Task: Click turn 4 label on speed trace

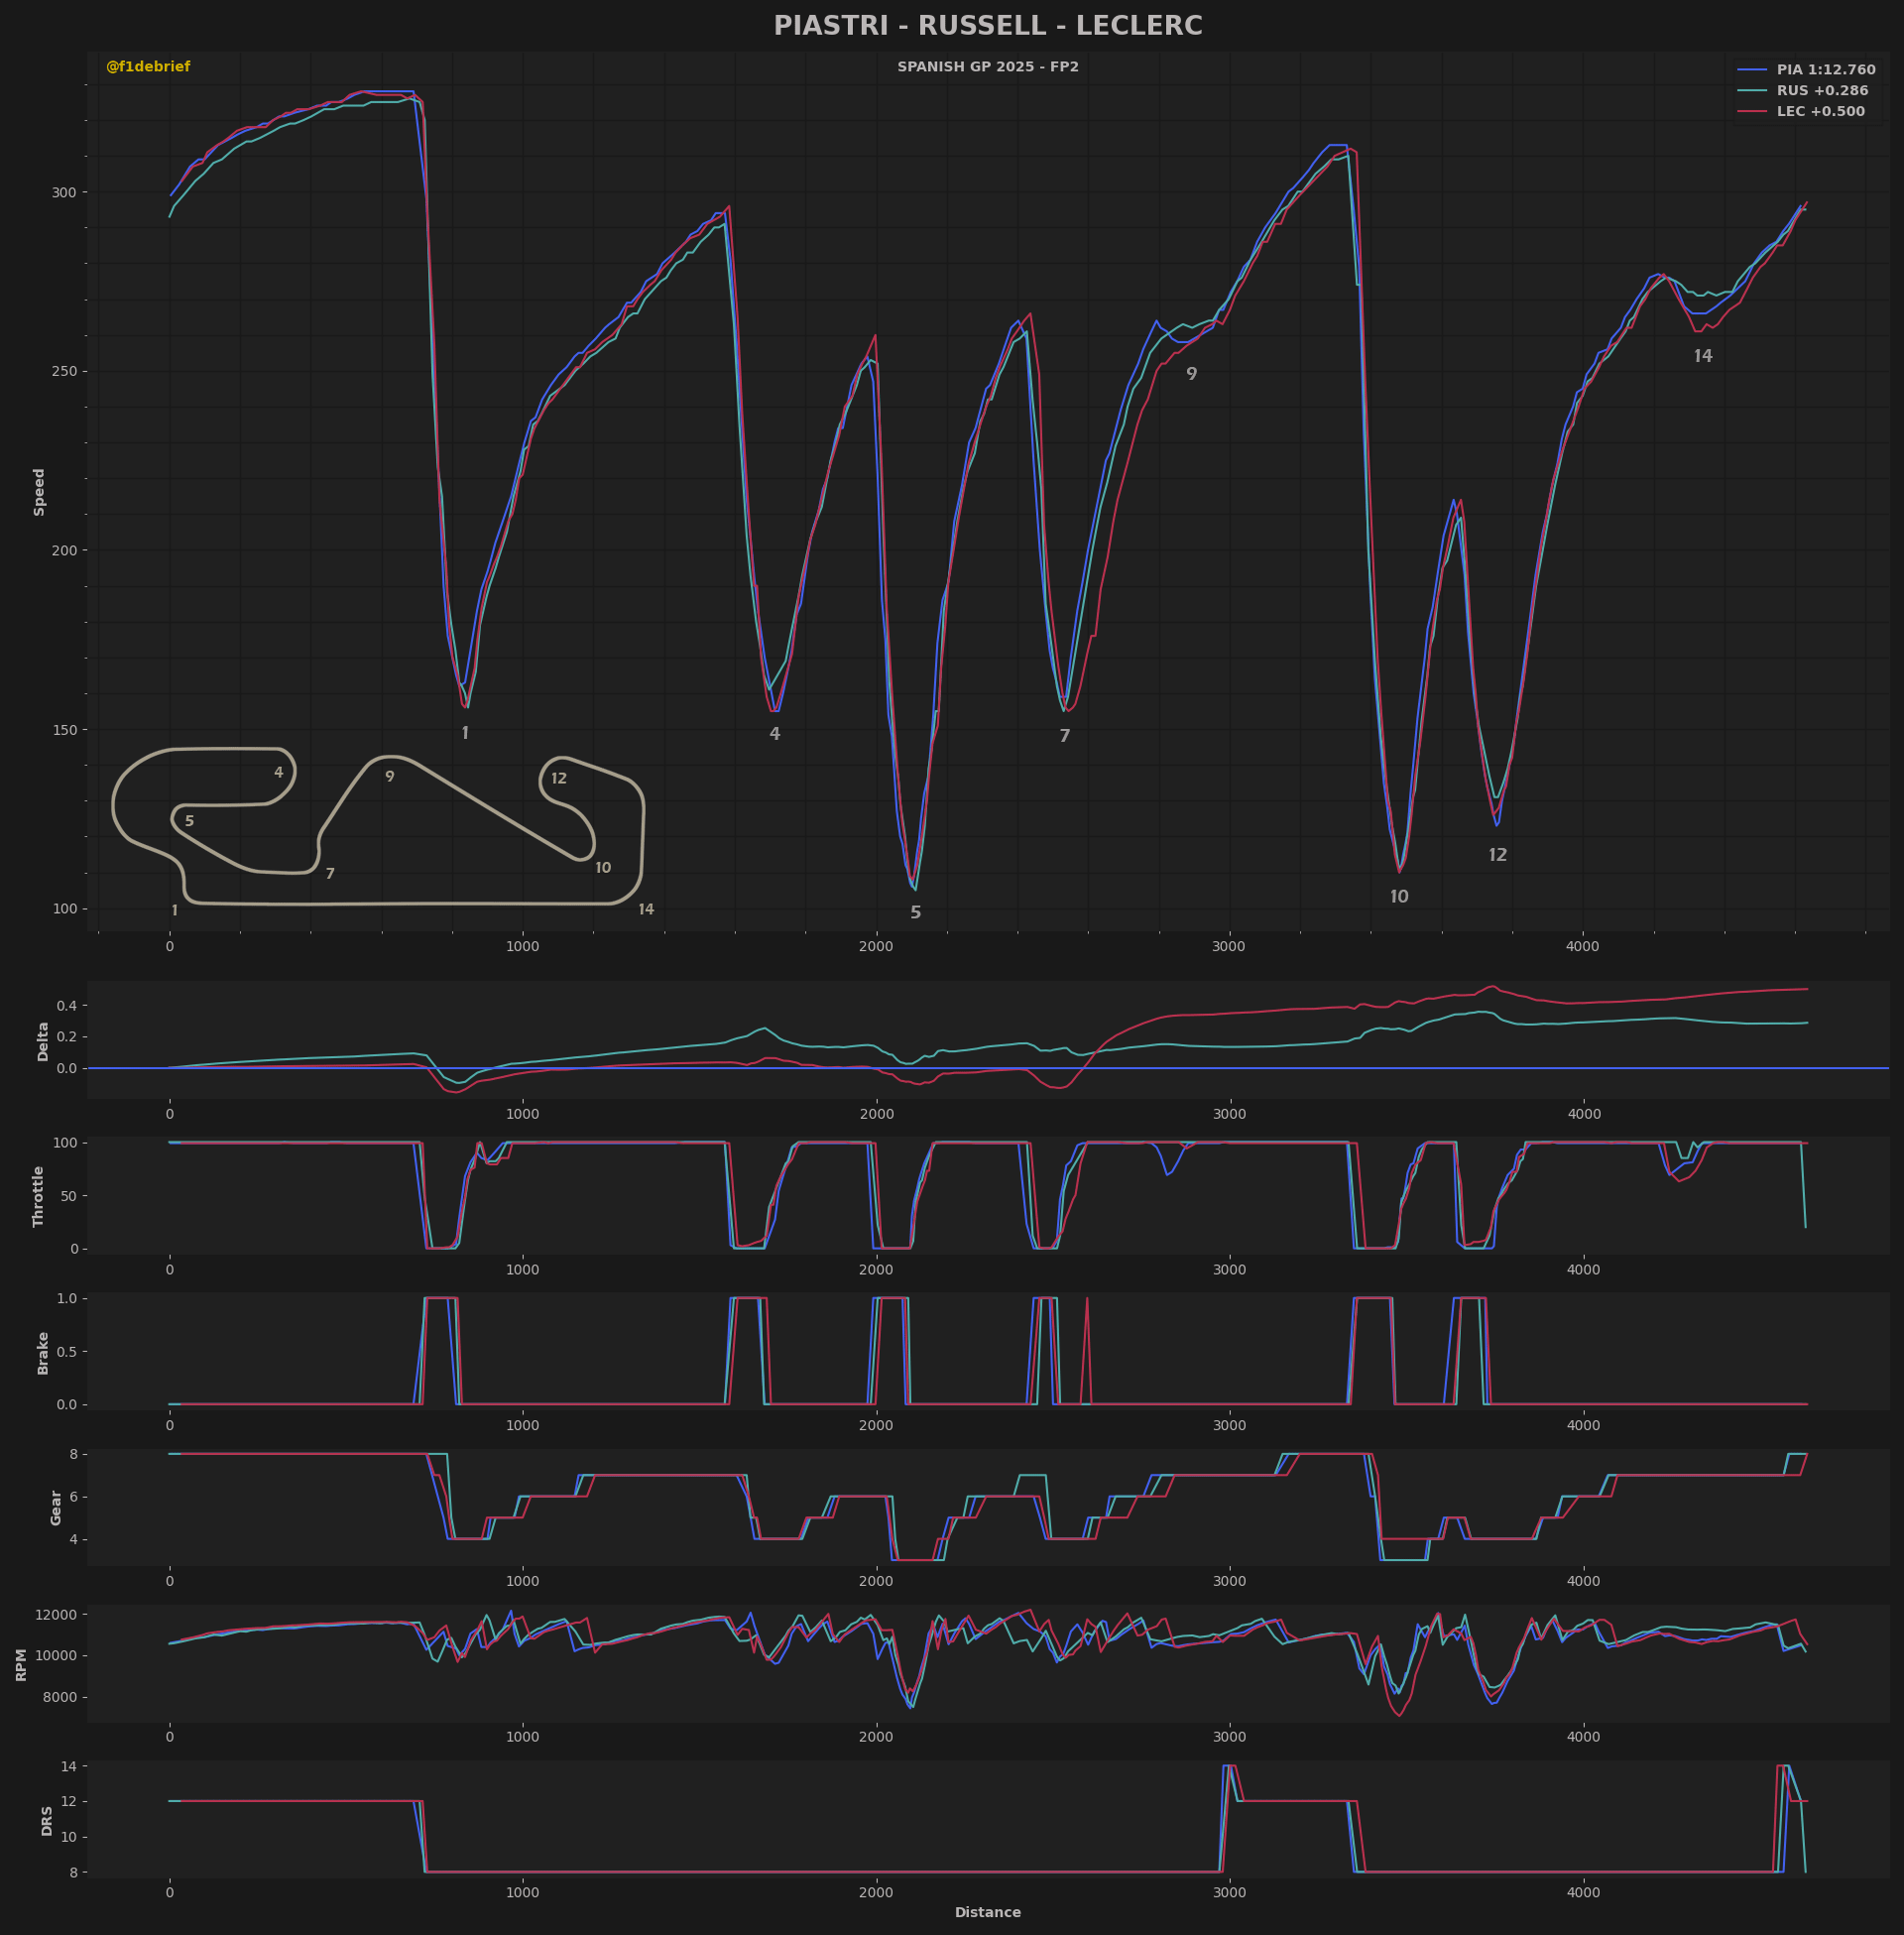Action: [774, 734]
